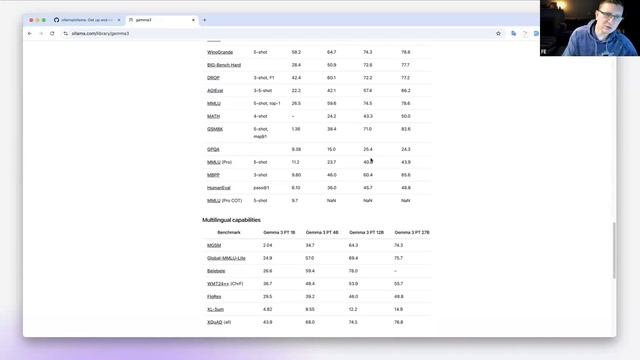Viewport: 640px width, 360px height.
Task: Click the 5-shot, top-1 cell in MMLU row
Action: pos(267,103)
